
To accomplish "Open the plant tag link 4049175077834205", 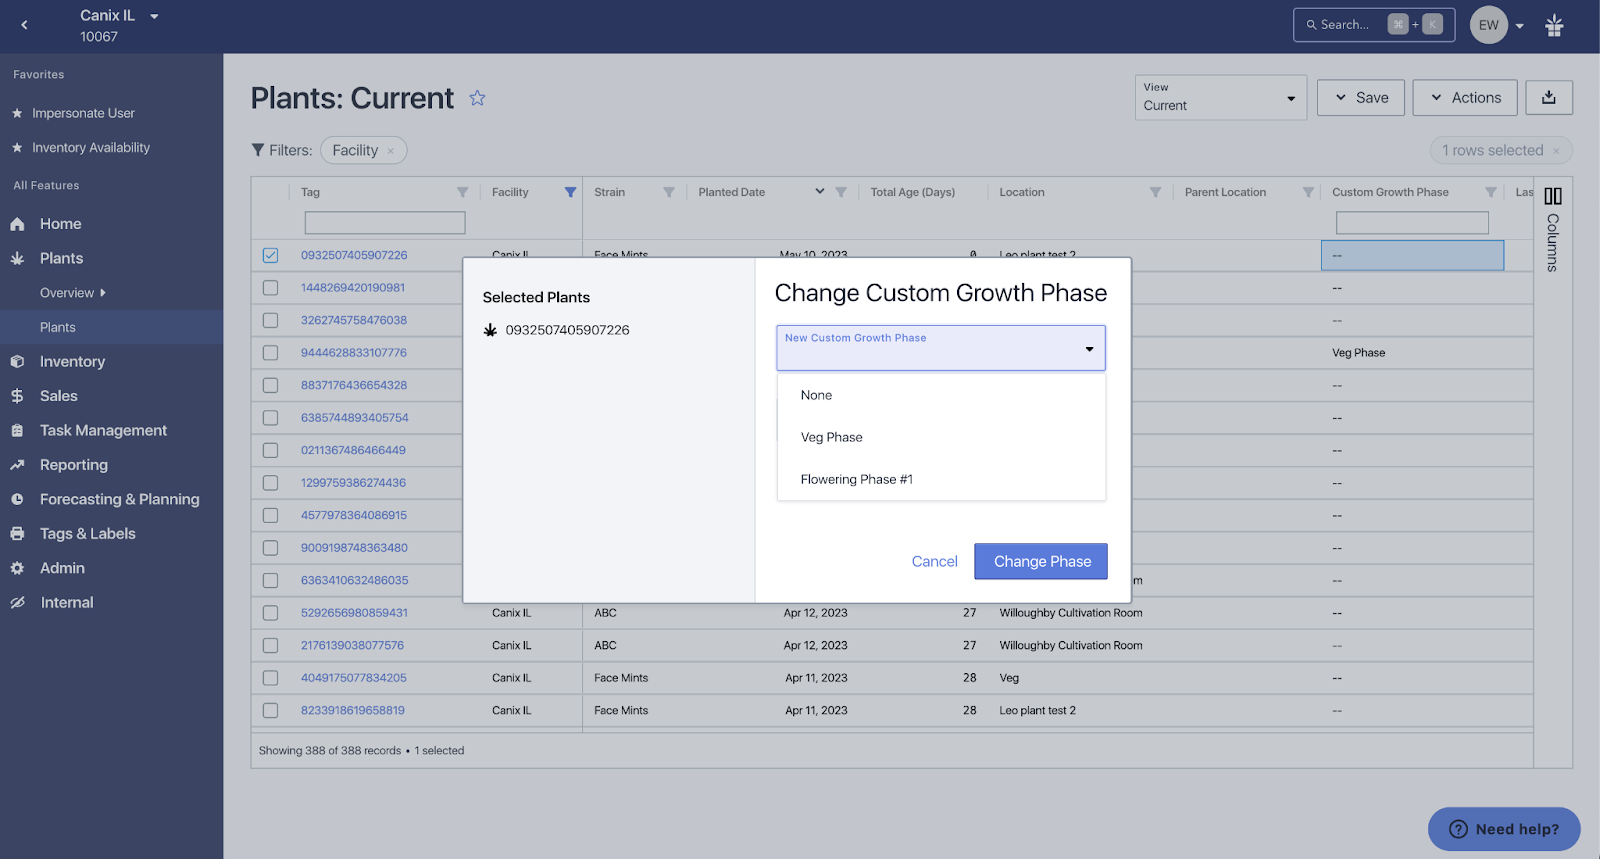I will (x=354, y=678).
